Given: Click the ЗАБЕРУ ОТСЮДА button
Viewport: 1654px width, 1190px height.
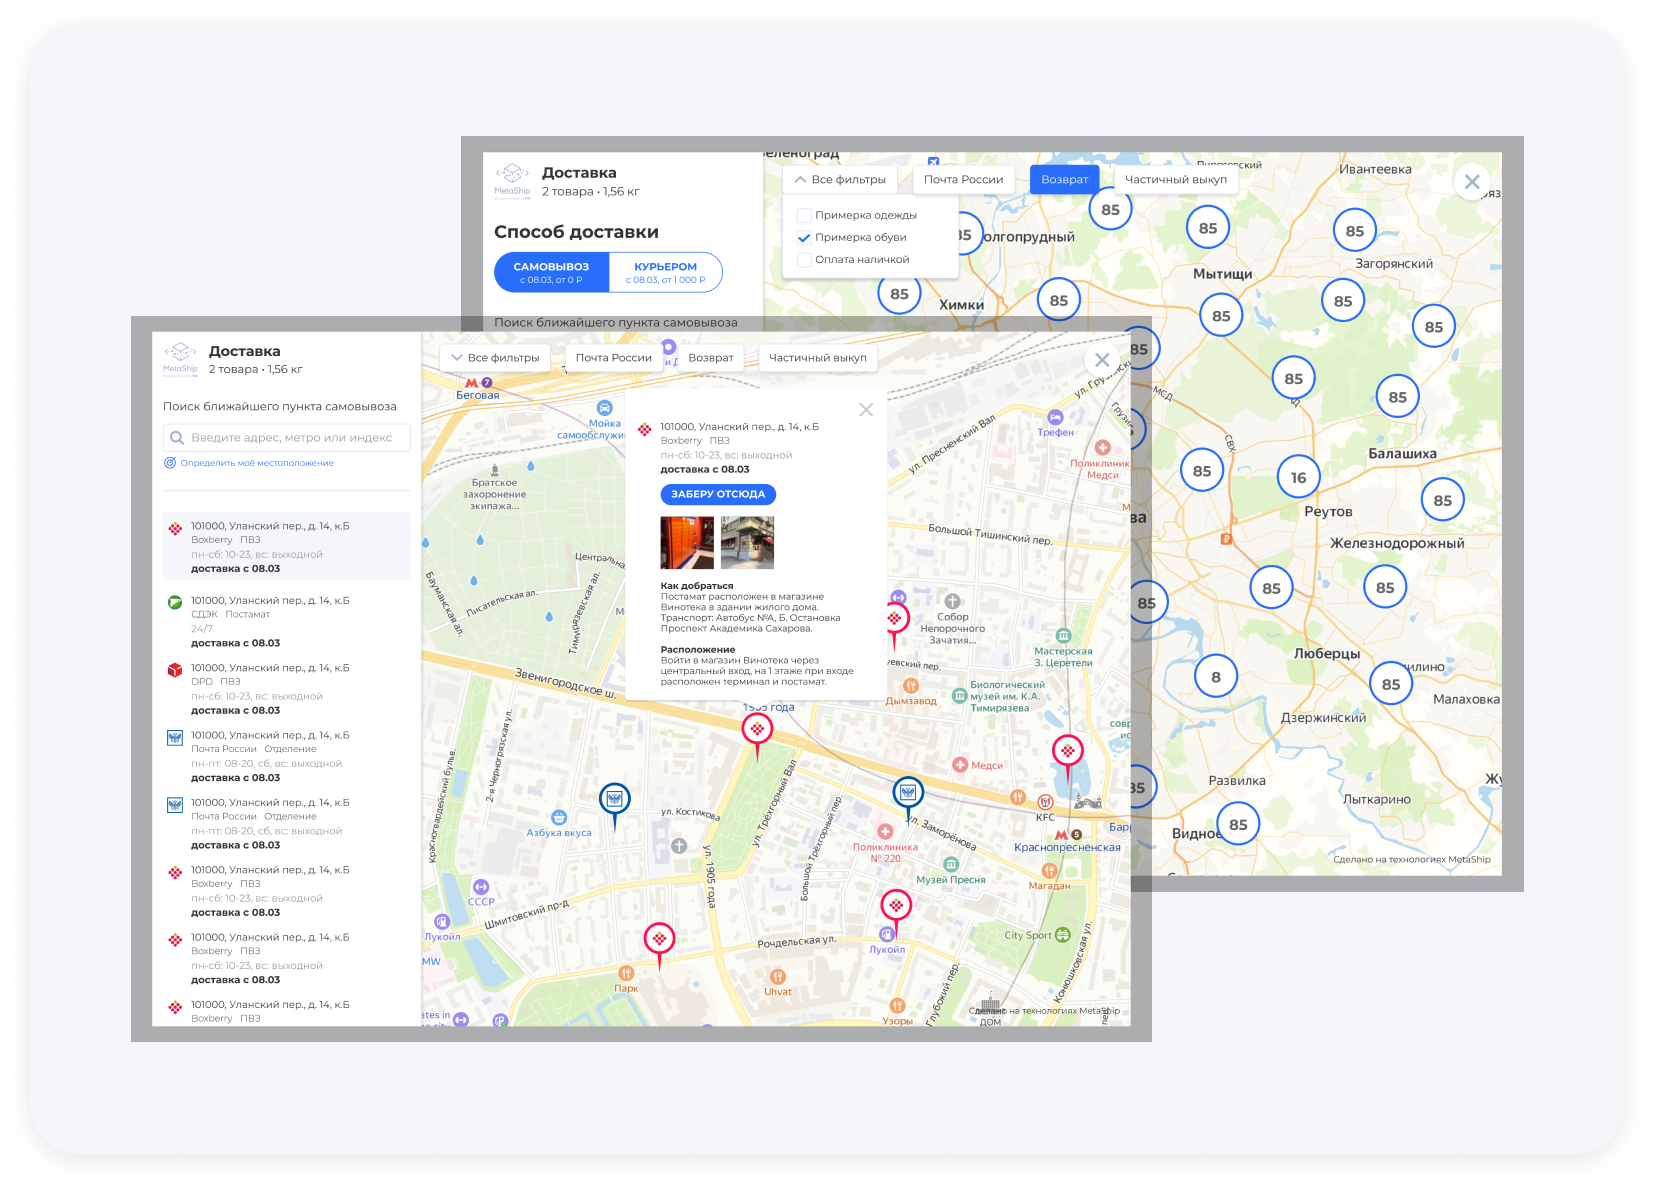Looking at the screenshot, I should tap(718, 494).
